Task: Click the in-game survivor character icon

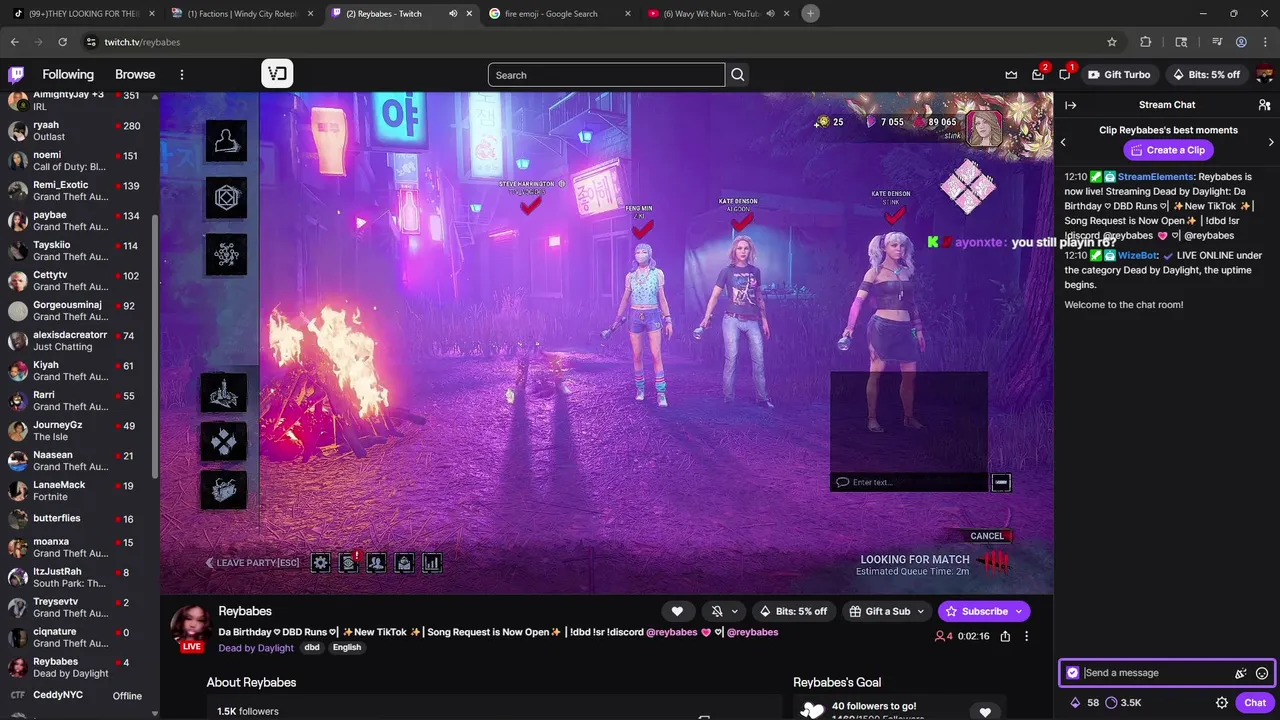Action: tap(226, 141)
